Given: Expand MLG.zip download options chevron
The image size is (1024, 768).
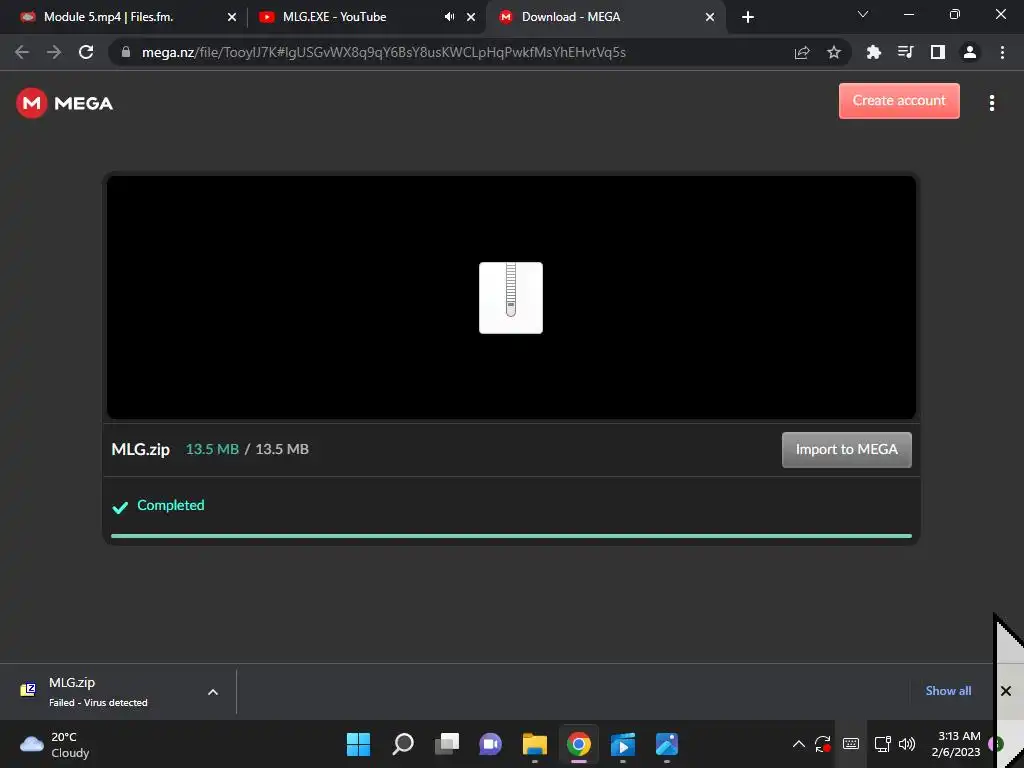Looking at the screenshot, I should [x=213, y=692].
